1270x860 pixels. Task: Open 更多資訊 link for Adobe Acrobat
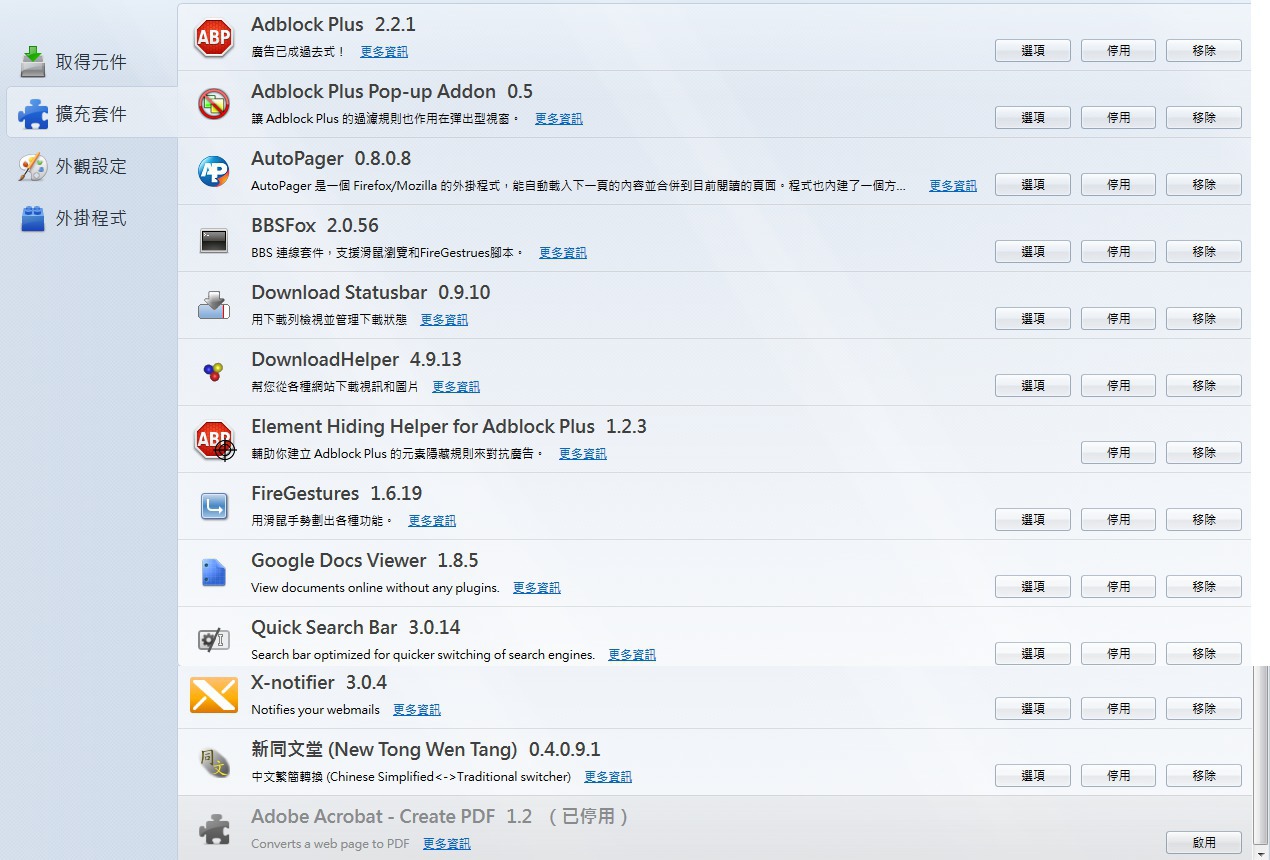point(447,844)
